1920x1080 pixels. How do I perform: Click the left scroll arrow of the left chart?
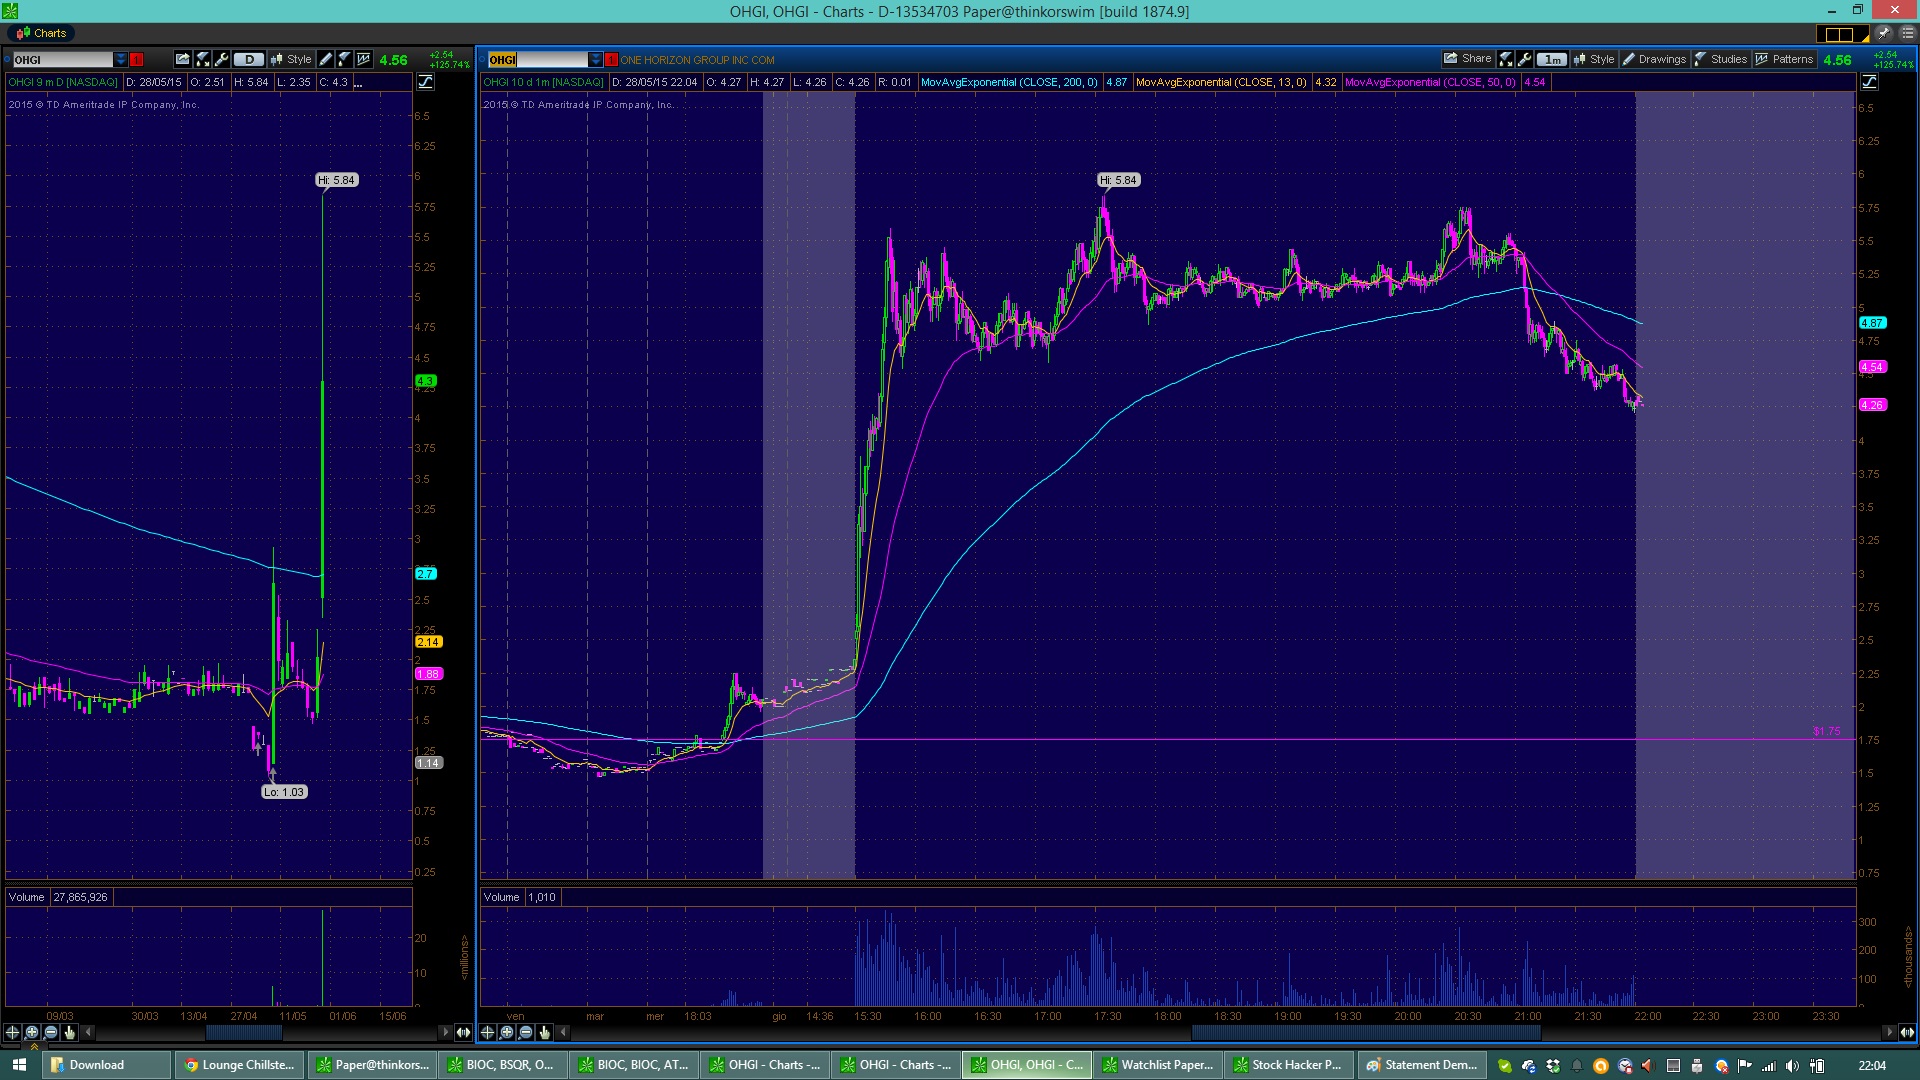tap(88, 1032)
